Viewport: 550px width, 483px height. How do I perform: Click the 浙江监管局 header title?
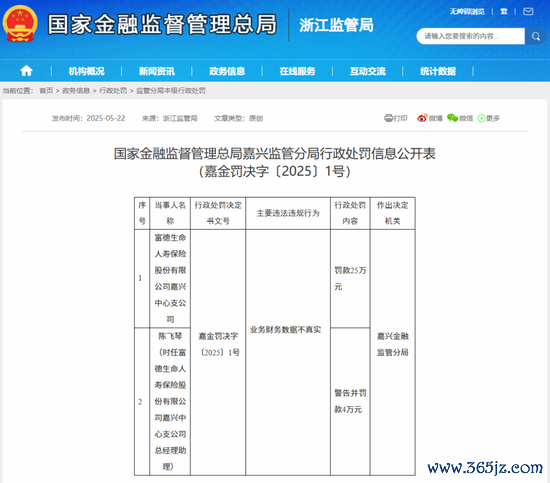pos(336,25)
